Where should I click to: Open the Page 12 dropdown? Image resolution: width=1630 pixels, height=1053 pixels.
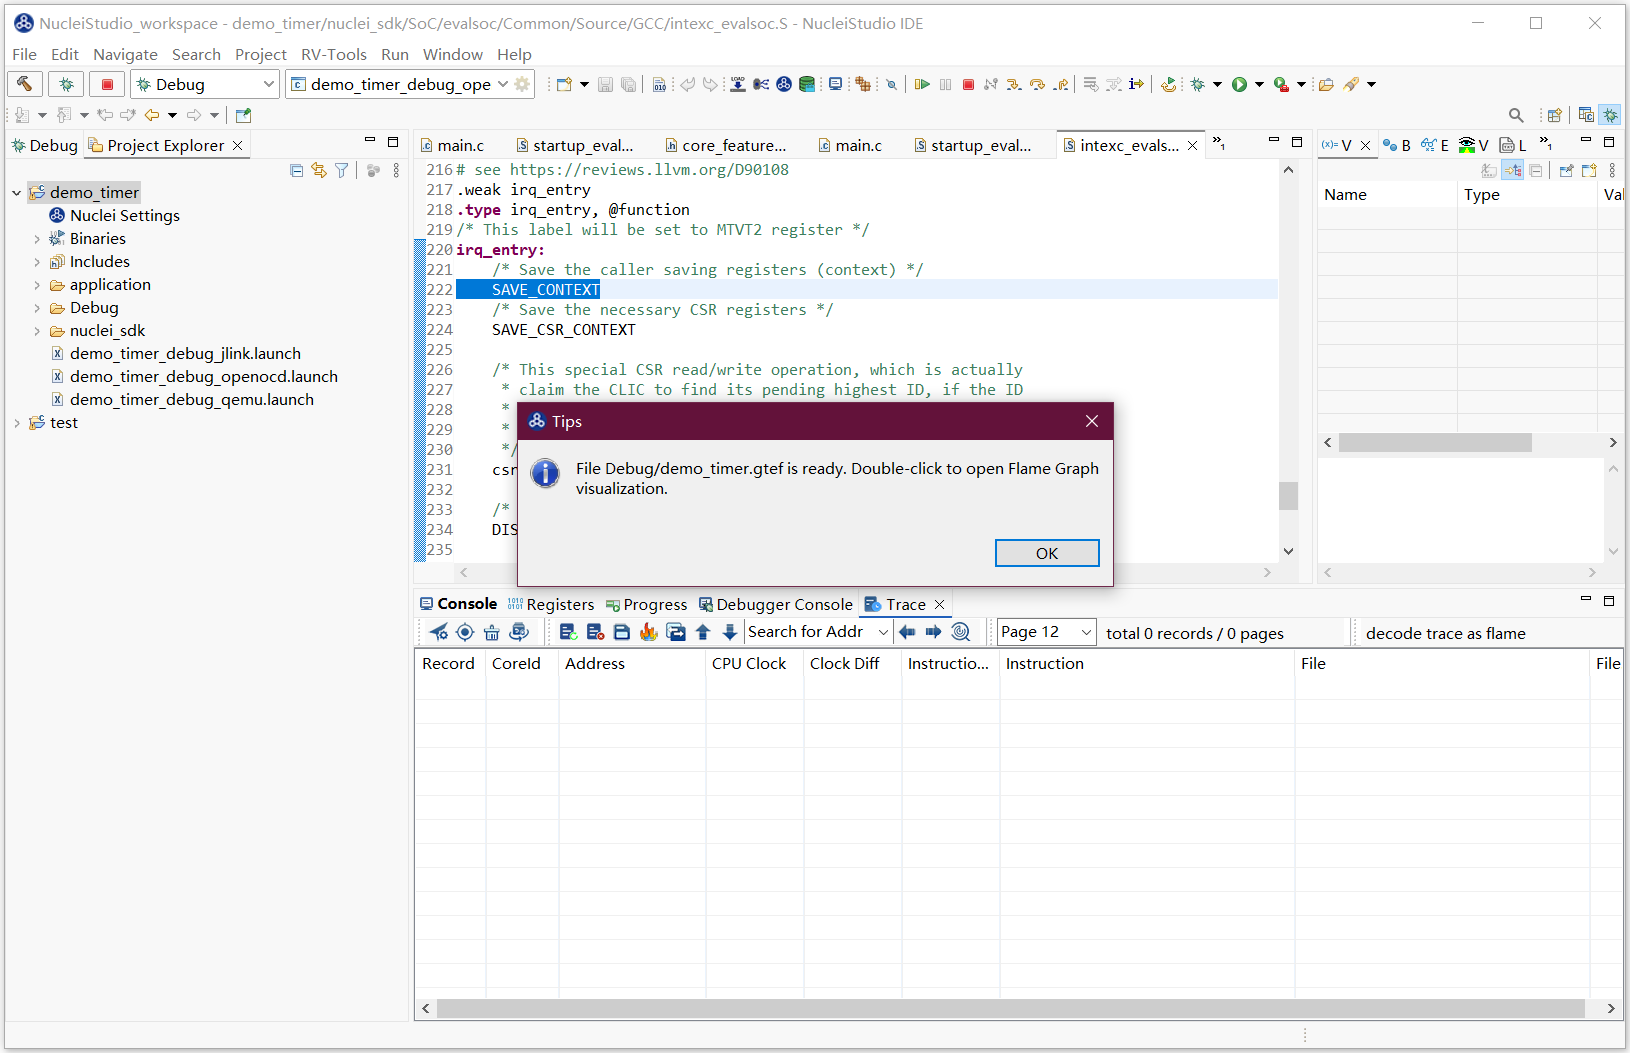[1086, 632]
